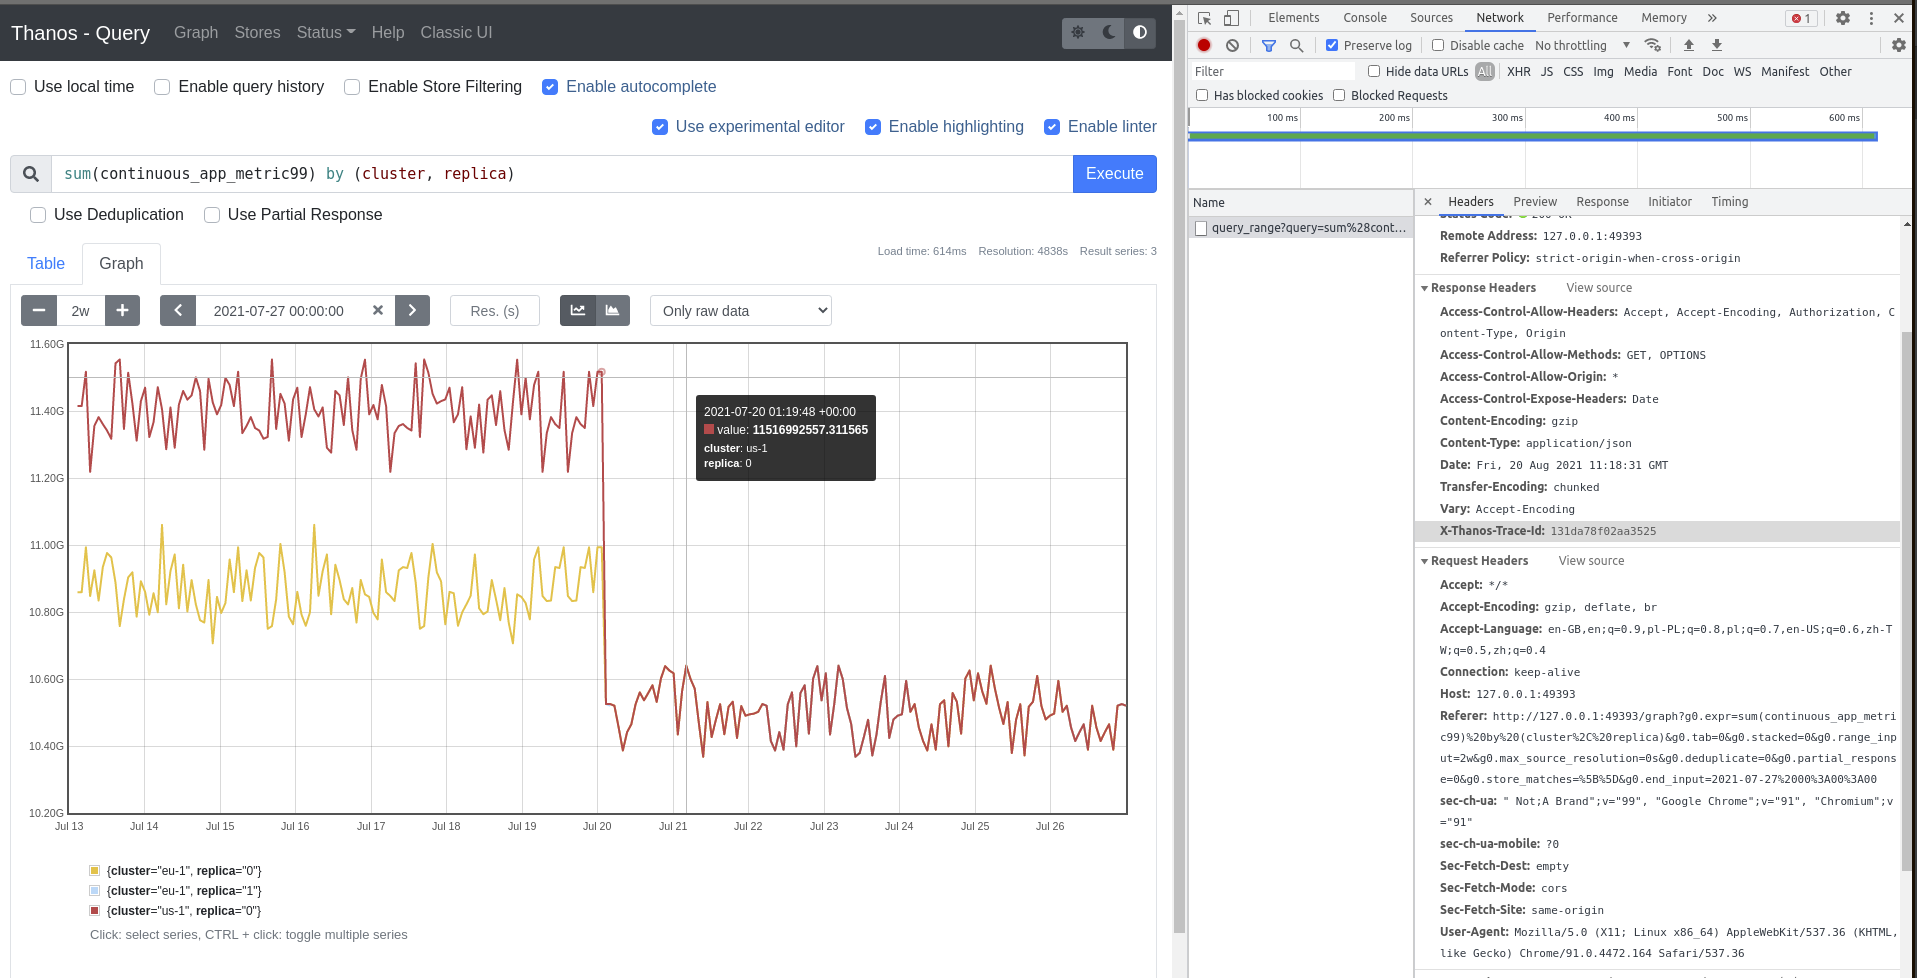Open the Only raw data dropdown
This screenshot has height=978, width=1917.
[740, 311]
